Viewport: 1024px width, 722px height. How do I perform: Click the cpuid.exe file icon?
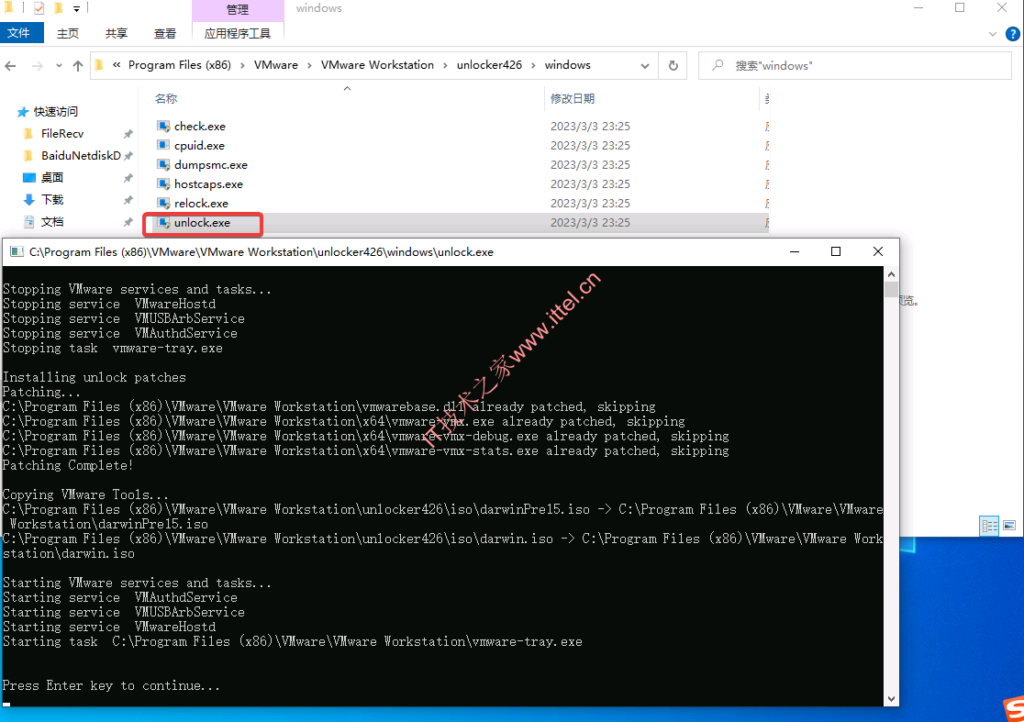click(163, 146)
